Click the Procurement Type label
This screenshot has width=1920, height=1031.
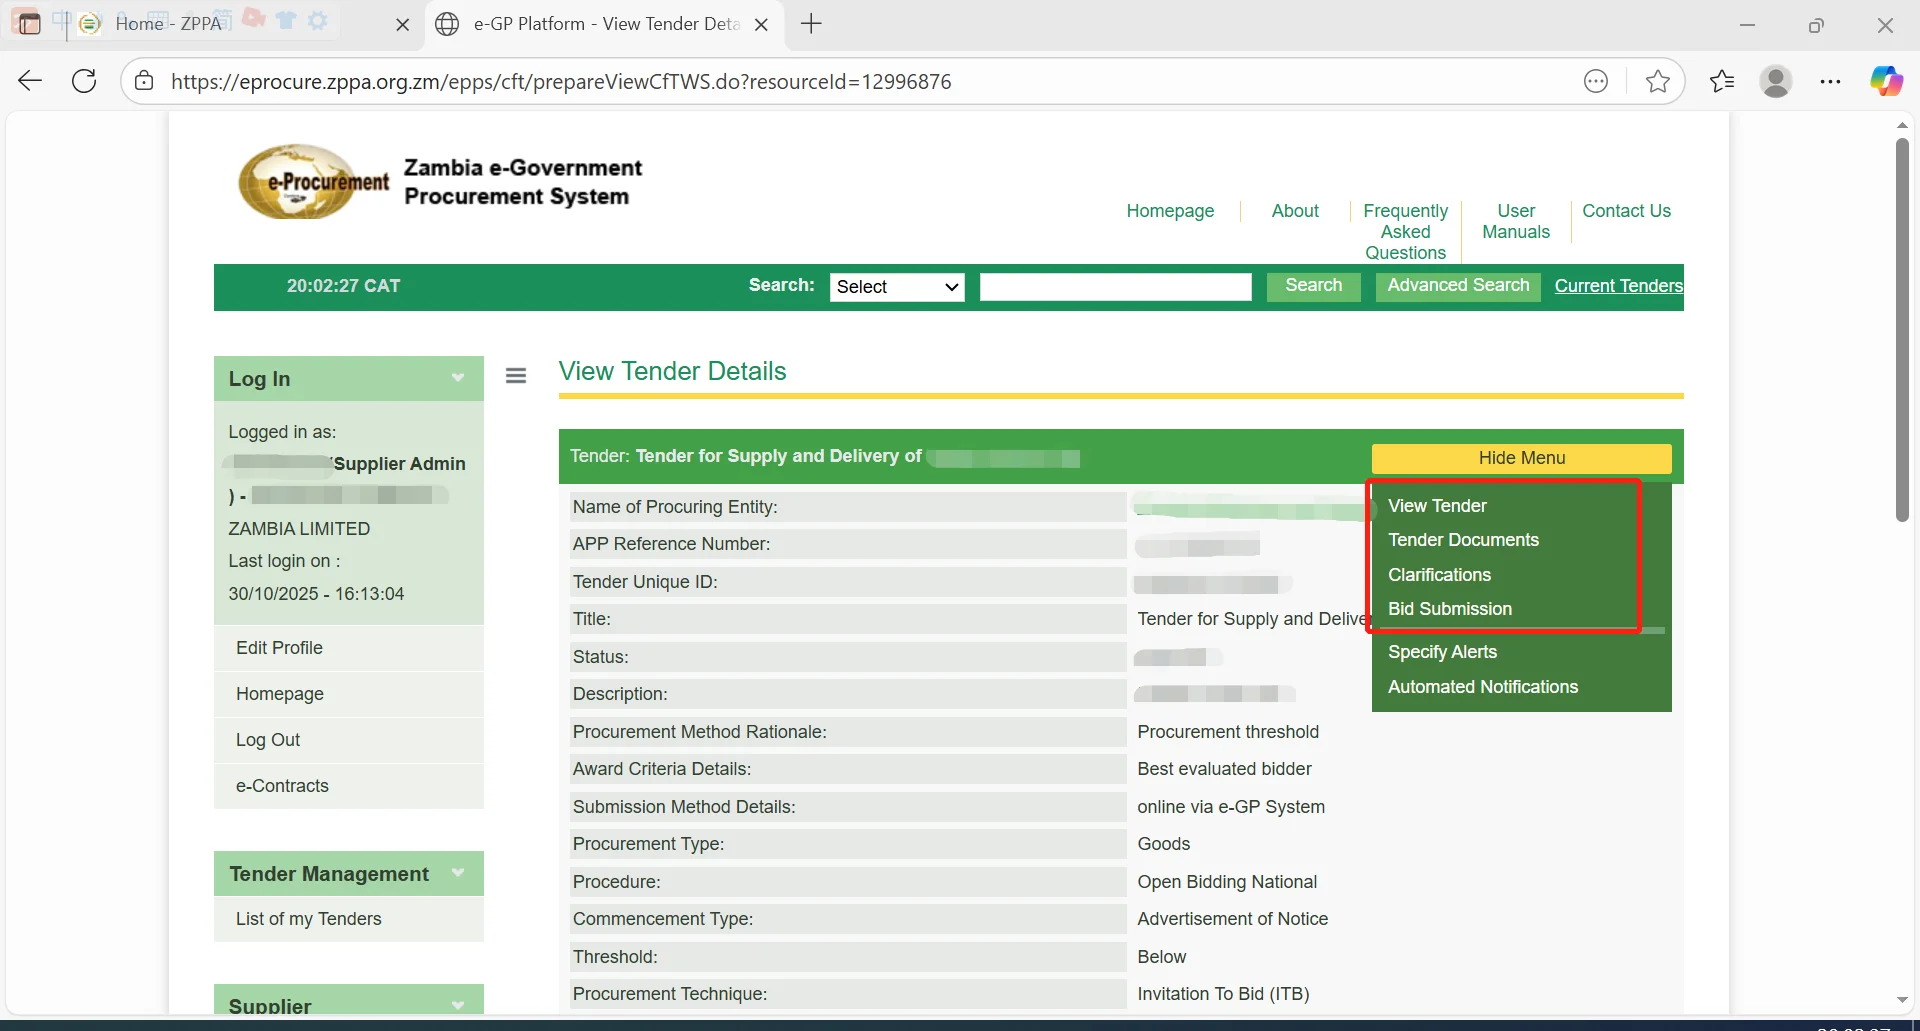tap(648, 844)
